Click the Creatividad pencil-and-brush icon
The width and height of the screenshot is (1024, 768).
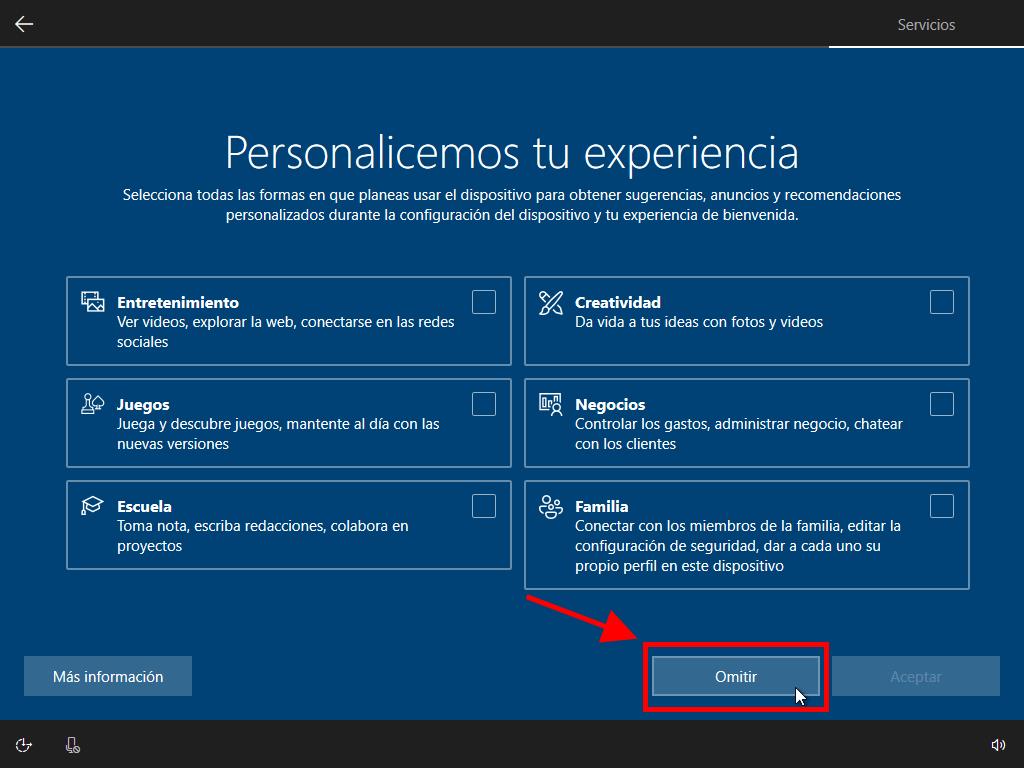click(x=550, y=302)
